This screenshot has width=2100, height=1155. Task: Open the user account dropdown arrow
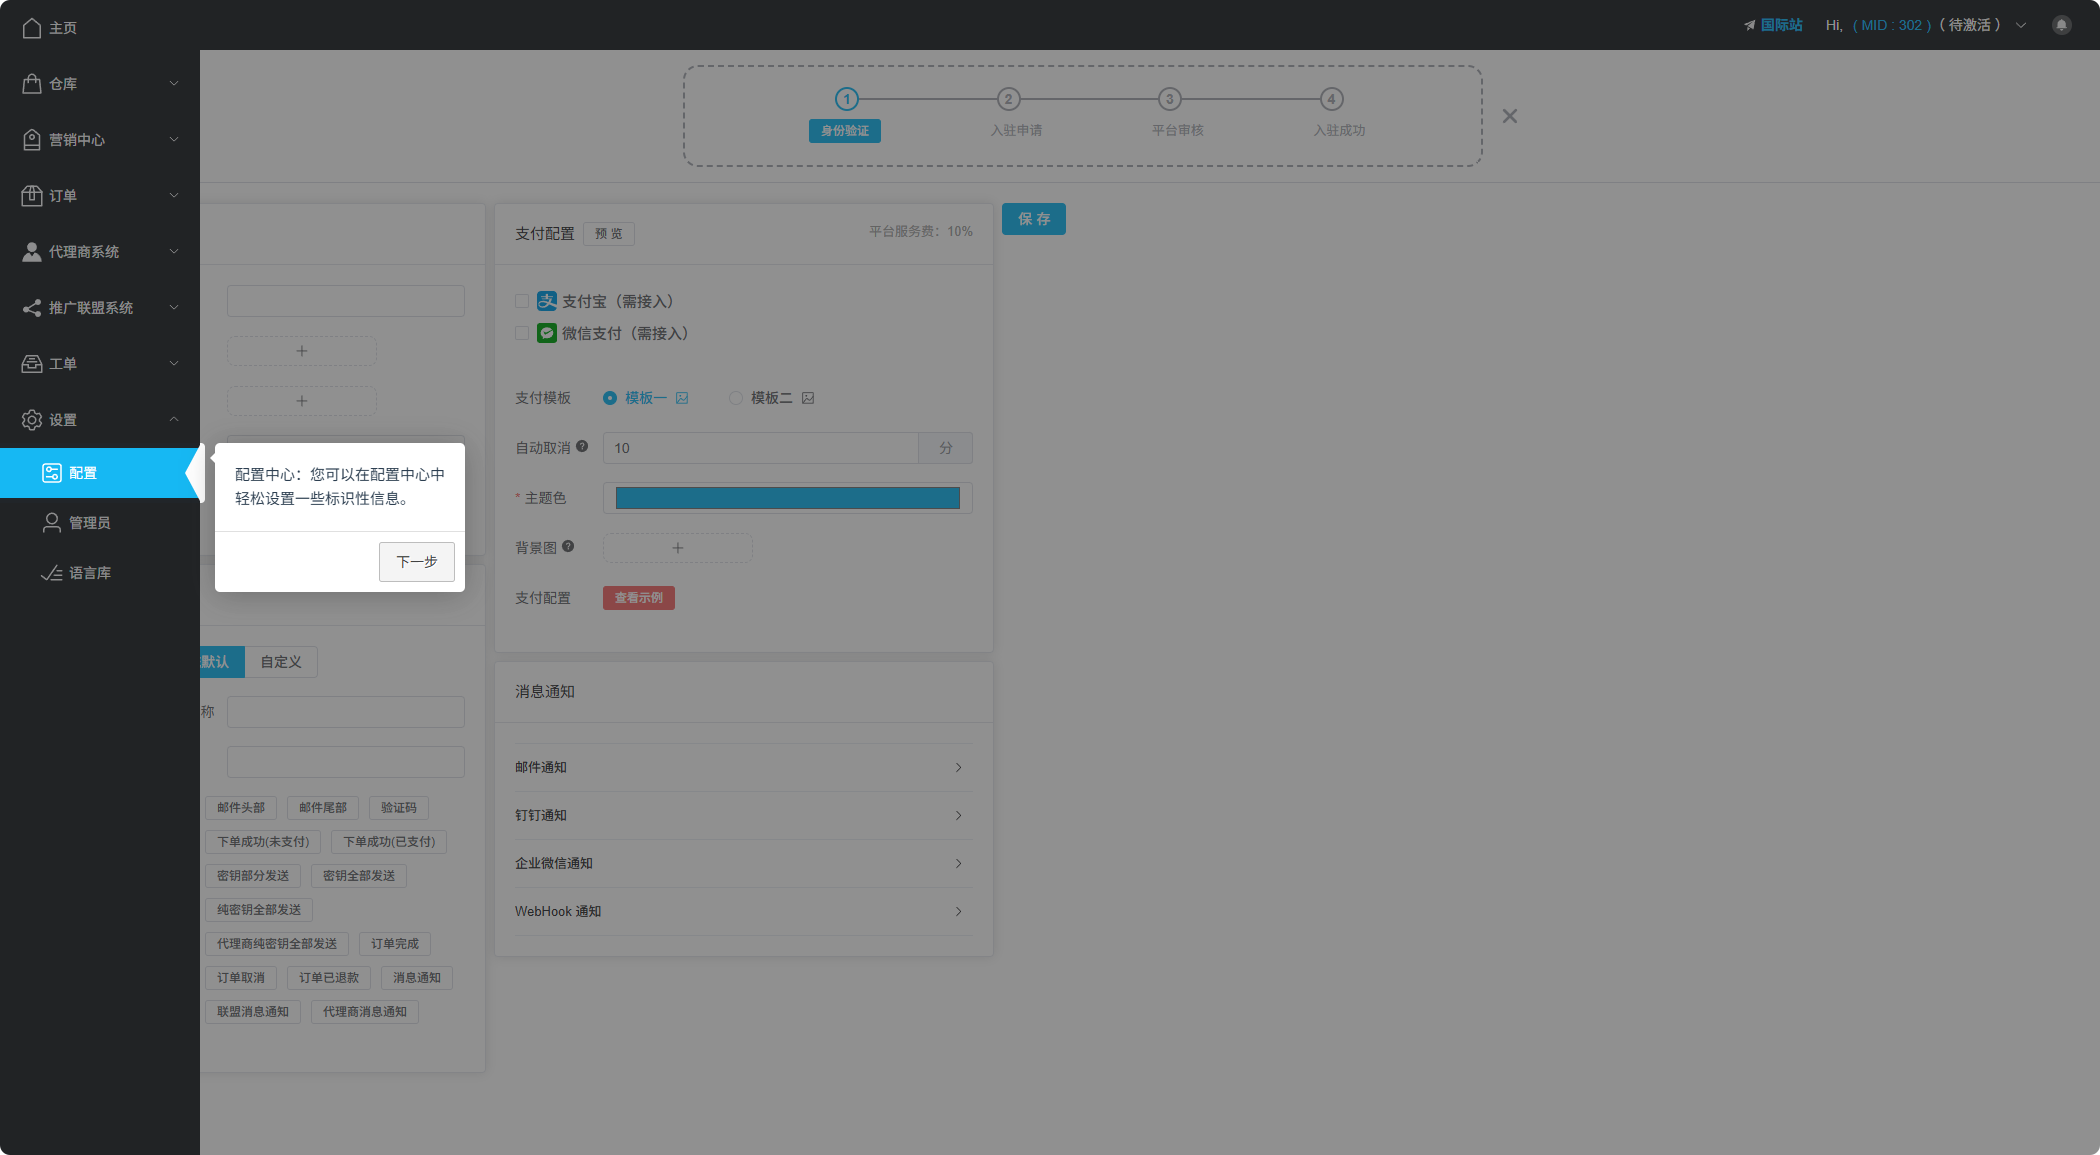click(x=2021, y=26)
